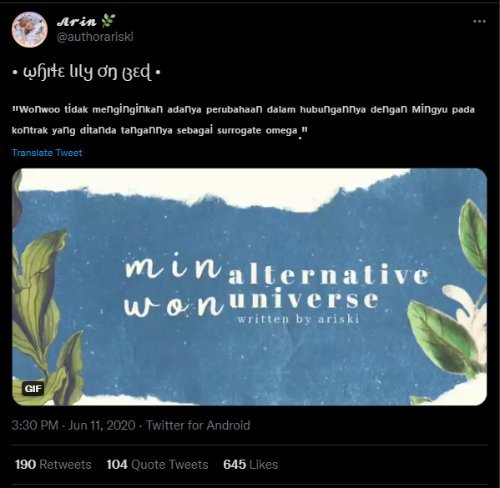Viewport: 500px width, 488px height.
Task: Click the Translate Tweet link
Action: click(47, 153)
